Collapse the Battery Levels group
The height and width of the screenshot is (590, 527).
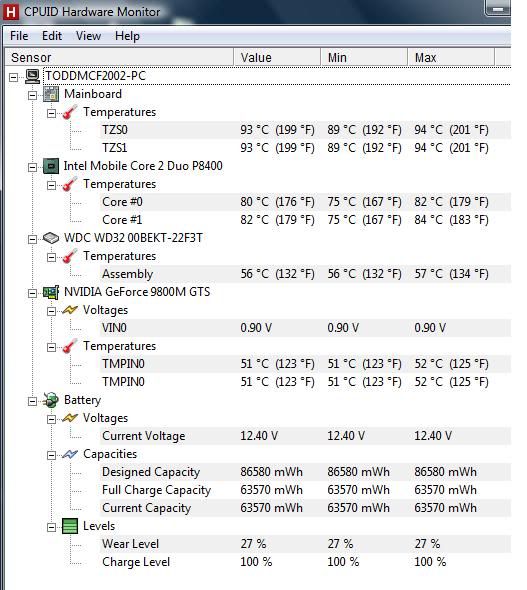pos(51,528)
